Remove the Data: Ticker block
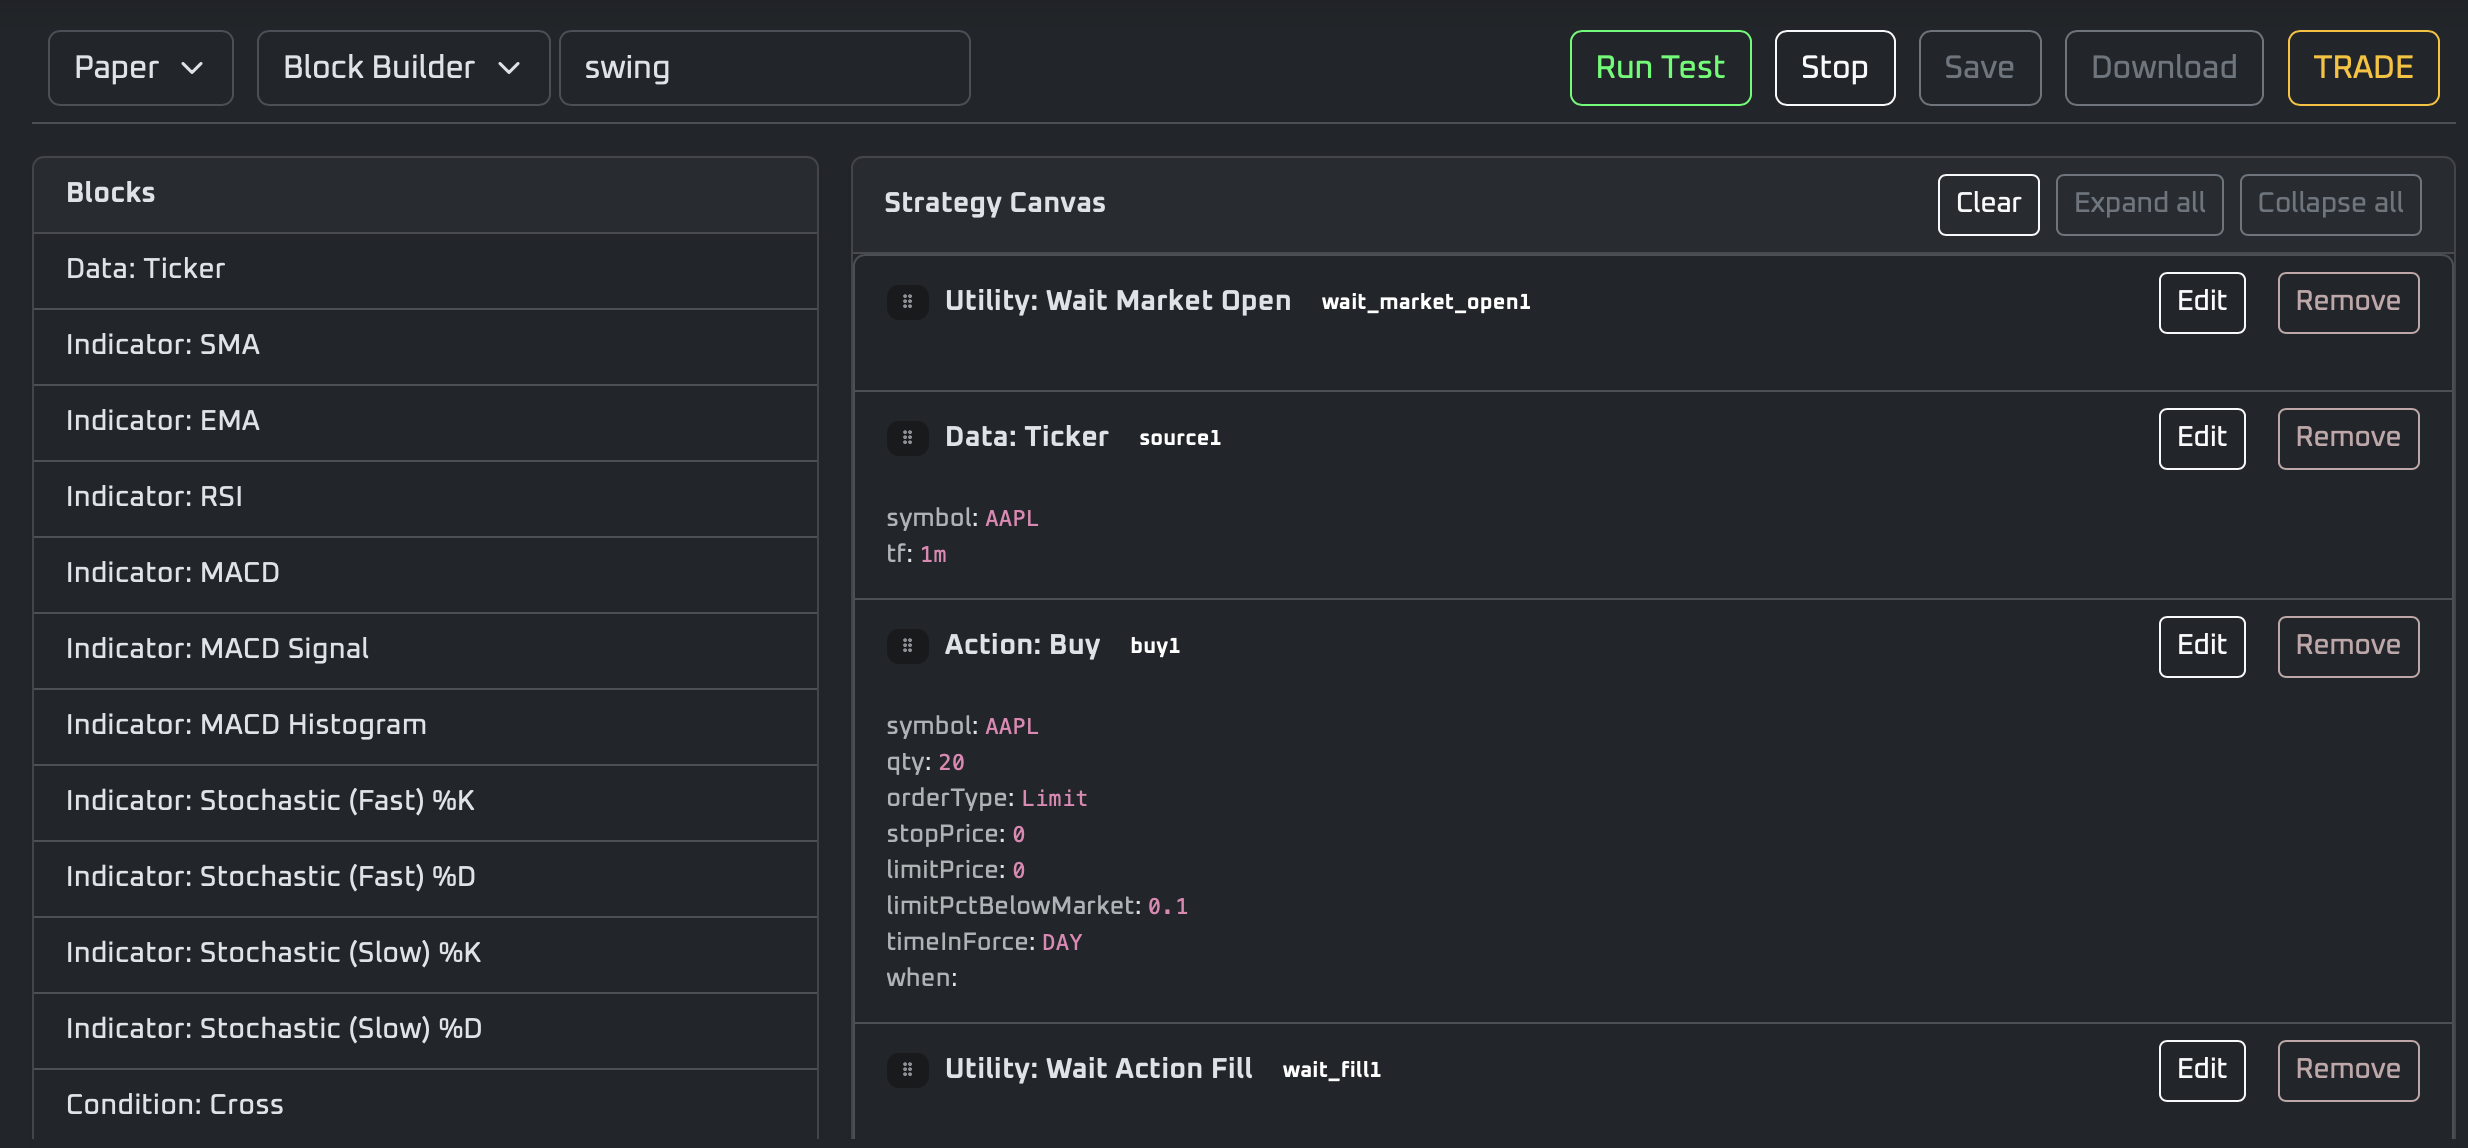 [x=2347, y=438]
